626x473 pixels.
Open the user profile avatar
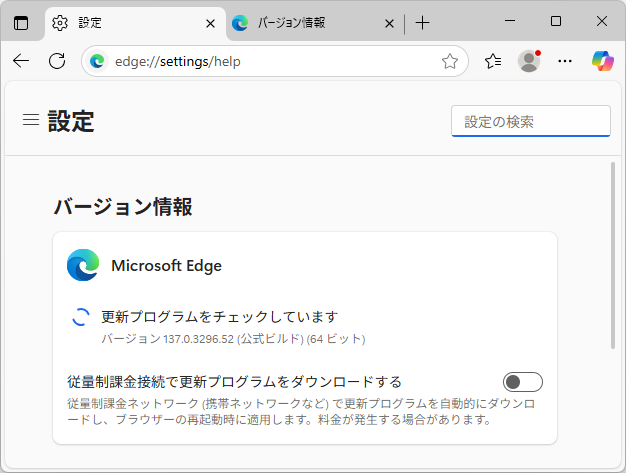tap(529, 61)
